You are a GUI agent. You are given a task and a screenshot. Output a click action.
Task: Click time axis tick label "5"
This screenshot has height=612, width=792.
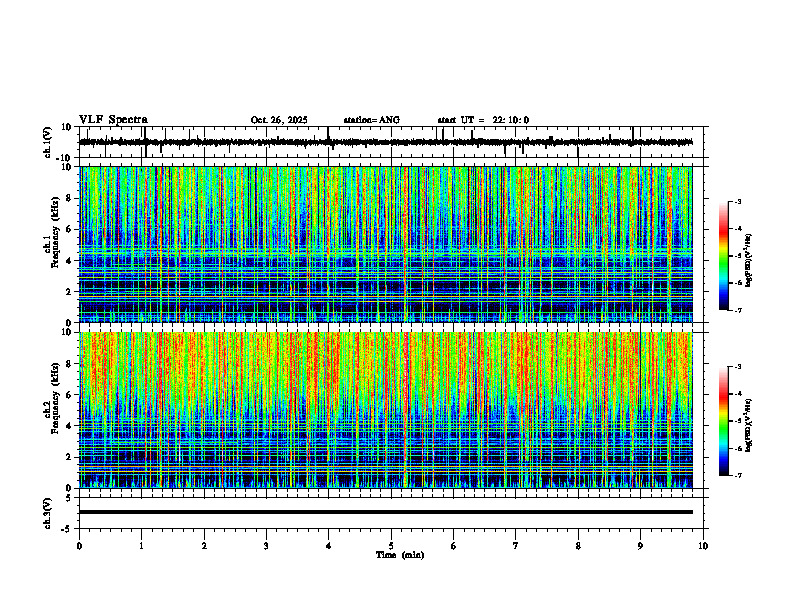click(x=391, y=546)
